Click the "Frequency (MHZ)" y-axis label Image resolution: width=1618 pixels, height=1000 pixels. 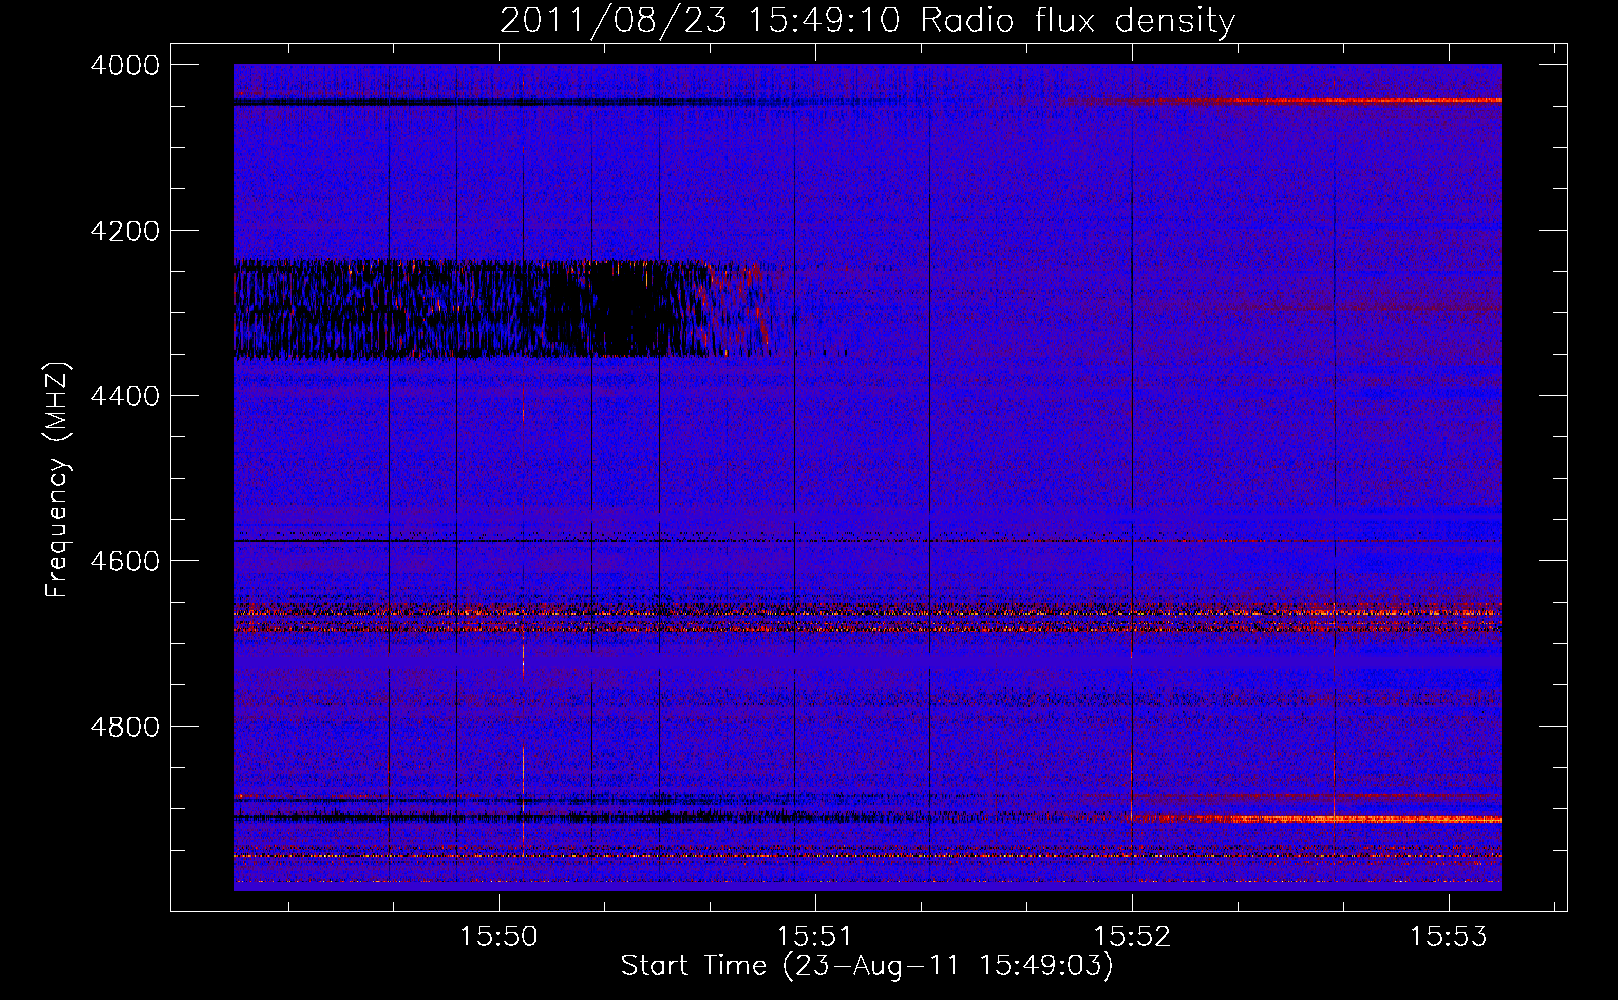click(57, 480)
